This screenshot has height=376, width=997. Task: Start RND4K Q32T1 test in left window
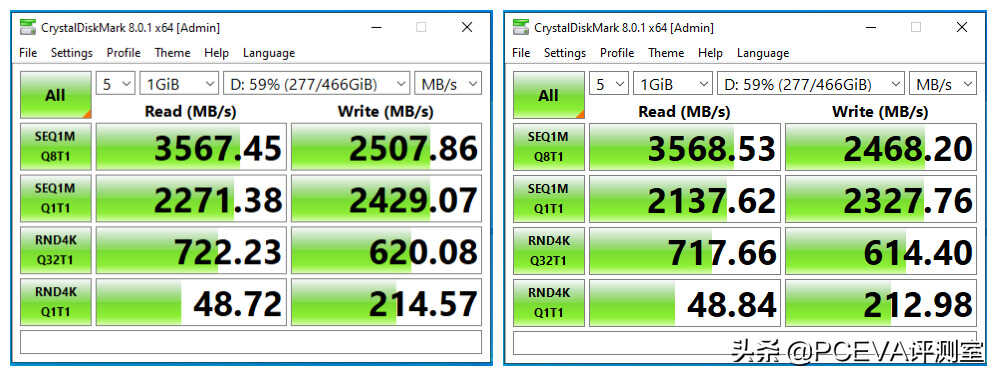click(55, 250)
